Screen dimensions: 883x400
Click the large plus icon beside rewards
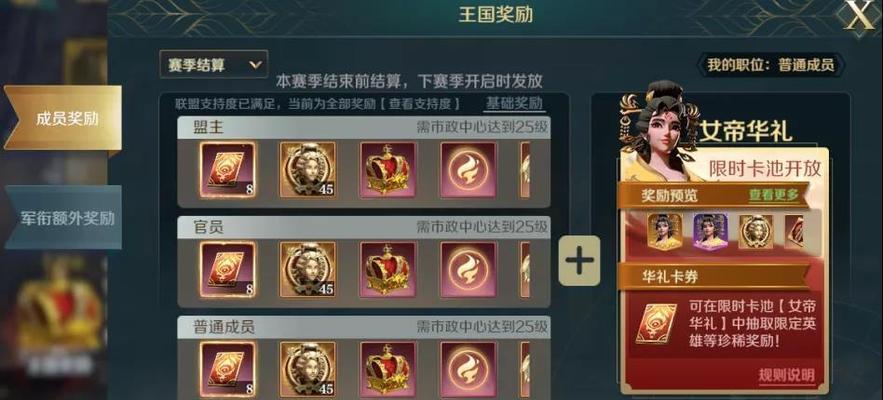coord(579,261)
